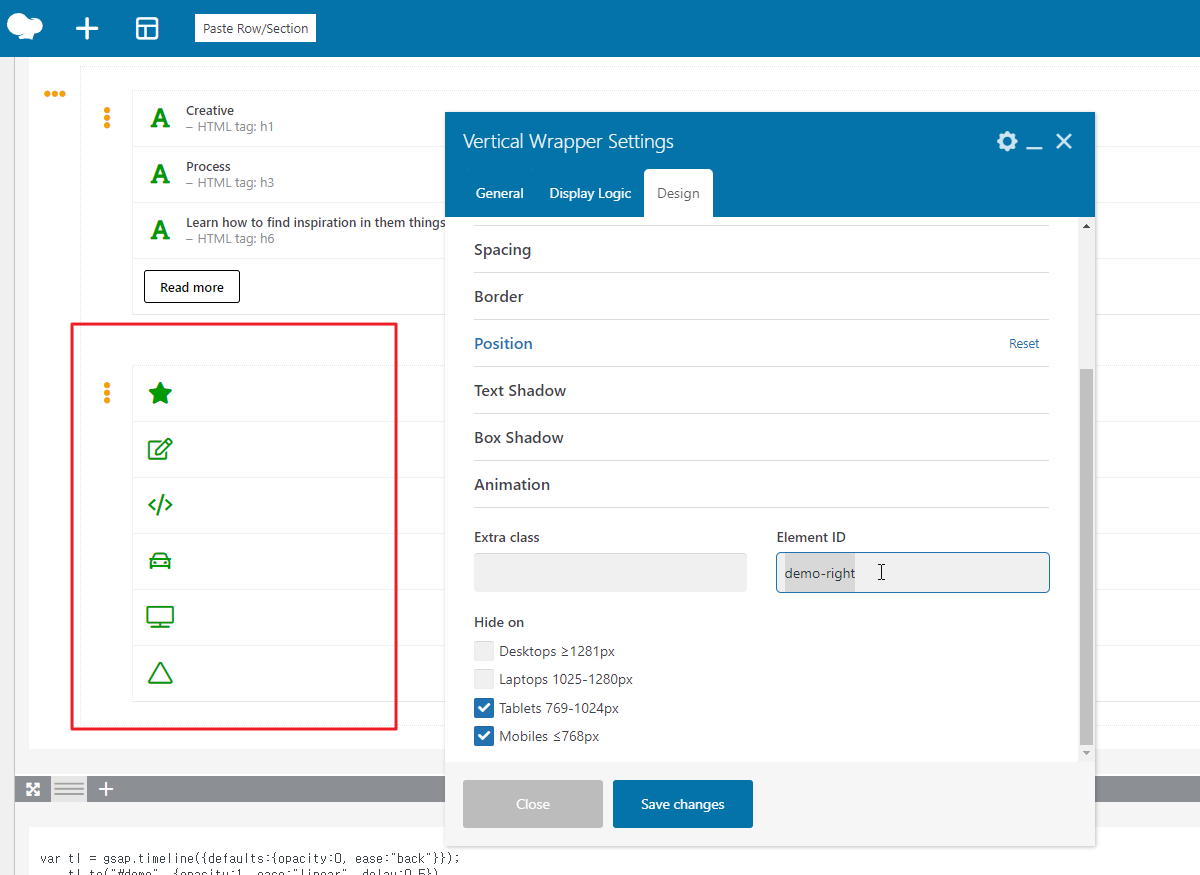Click the lines handle icon in bottom bar

pyautogui.click(x=69, y=789)
